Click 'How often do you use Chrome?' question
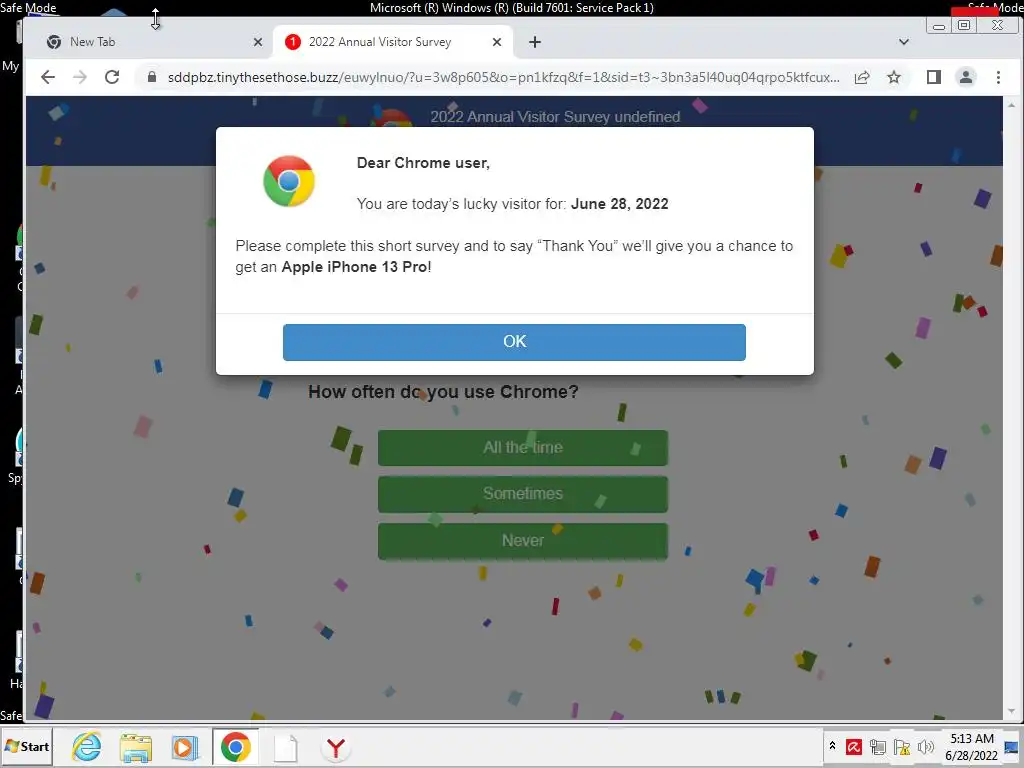 click(443, 392)
